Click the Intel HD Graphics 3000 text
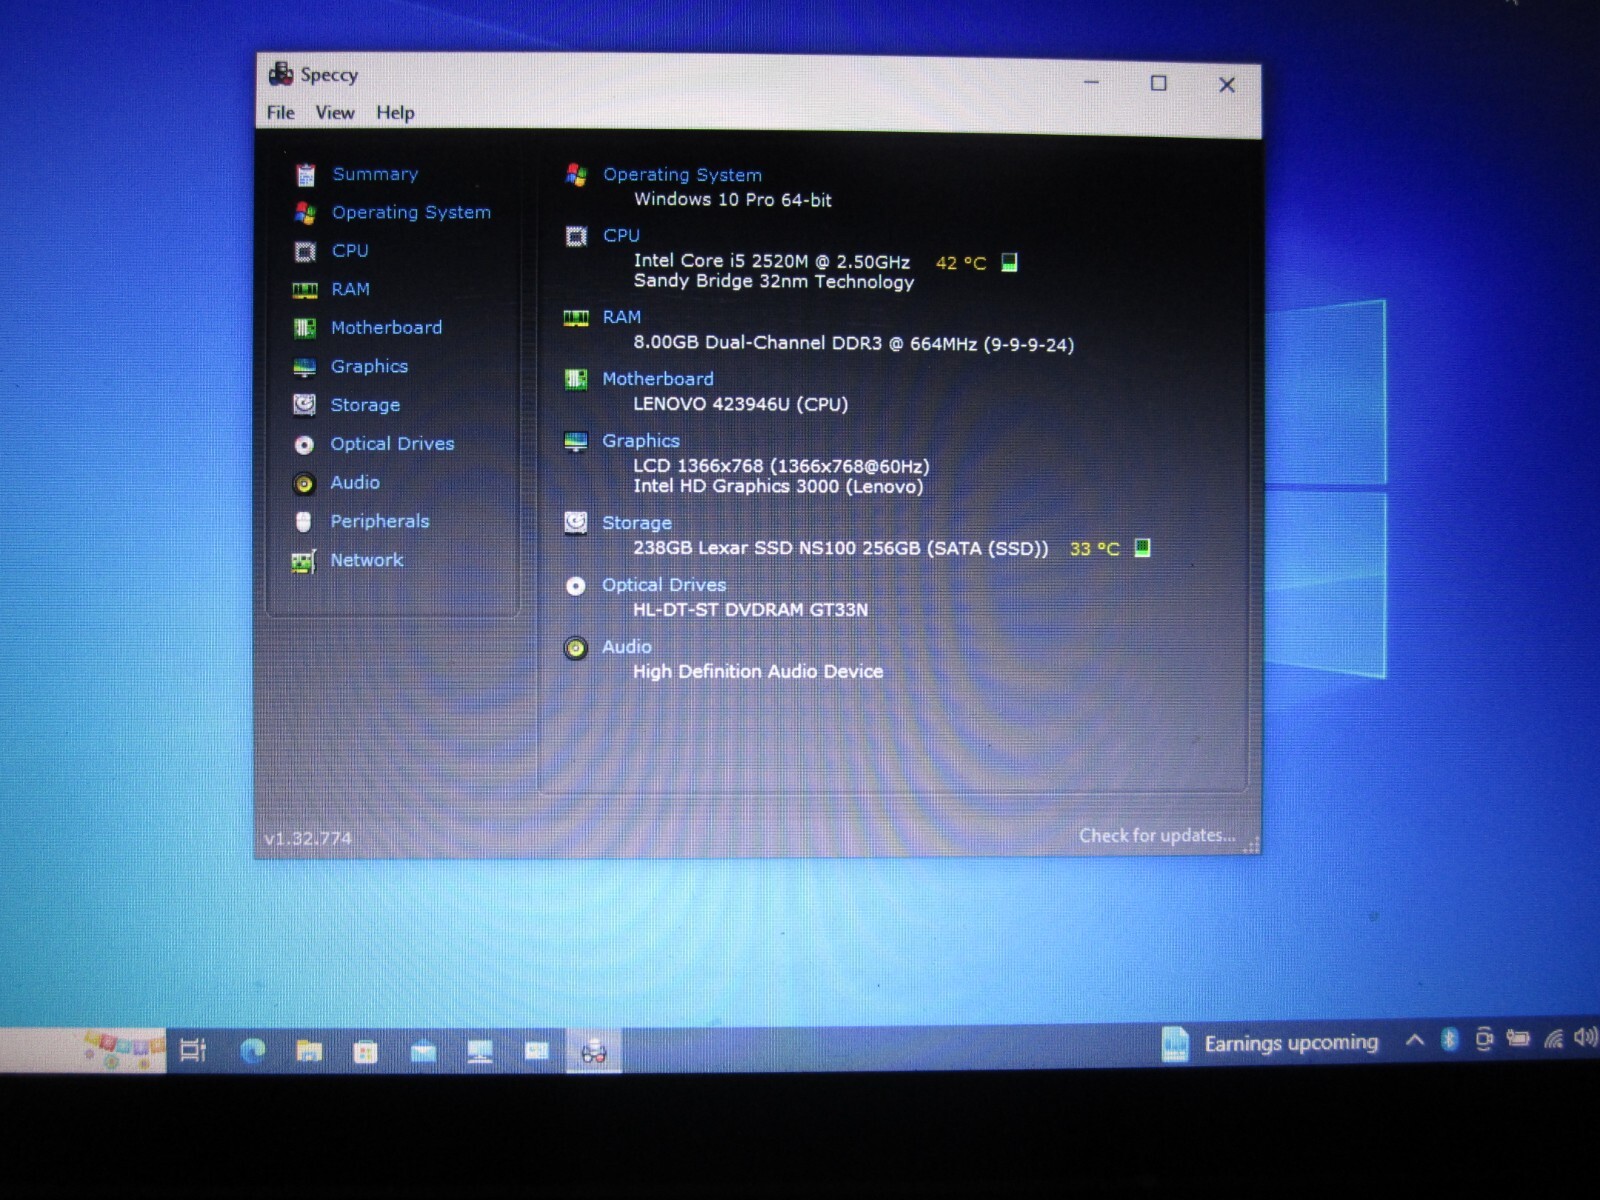This screenshot has height=1200, width=1600. tap(778, 487)
